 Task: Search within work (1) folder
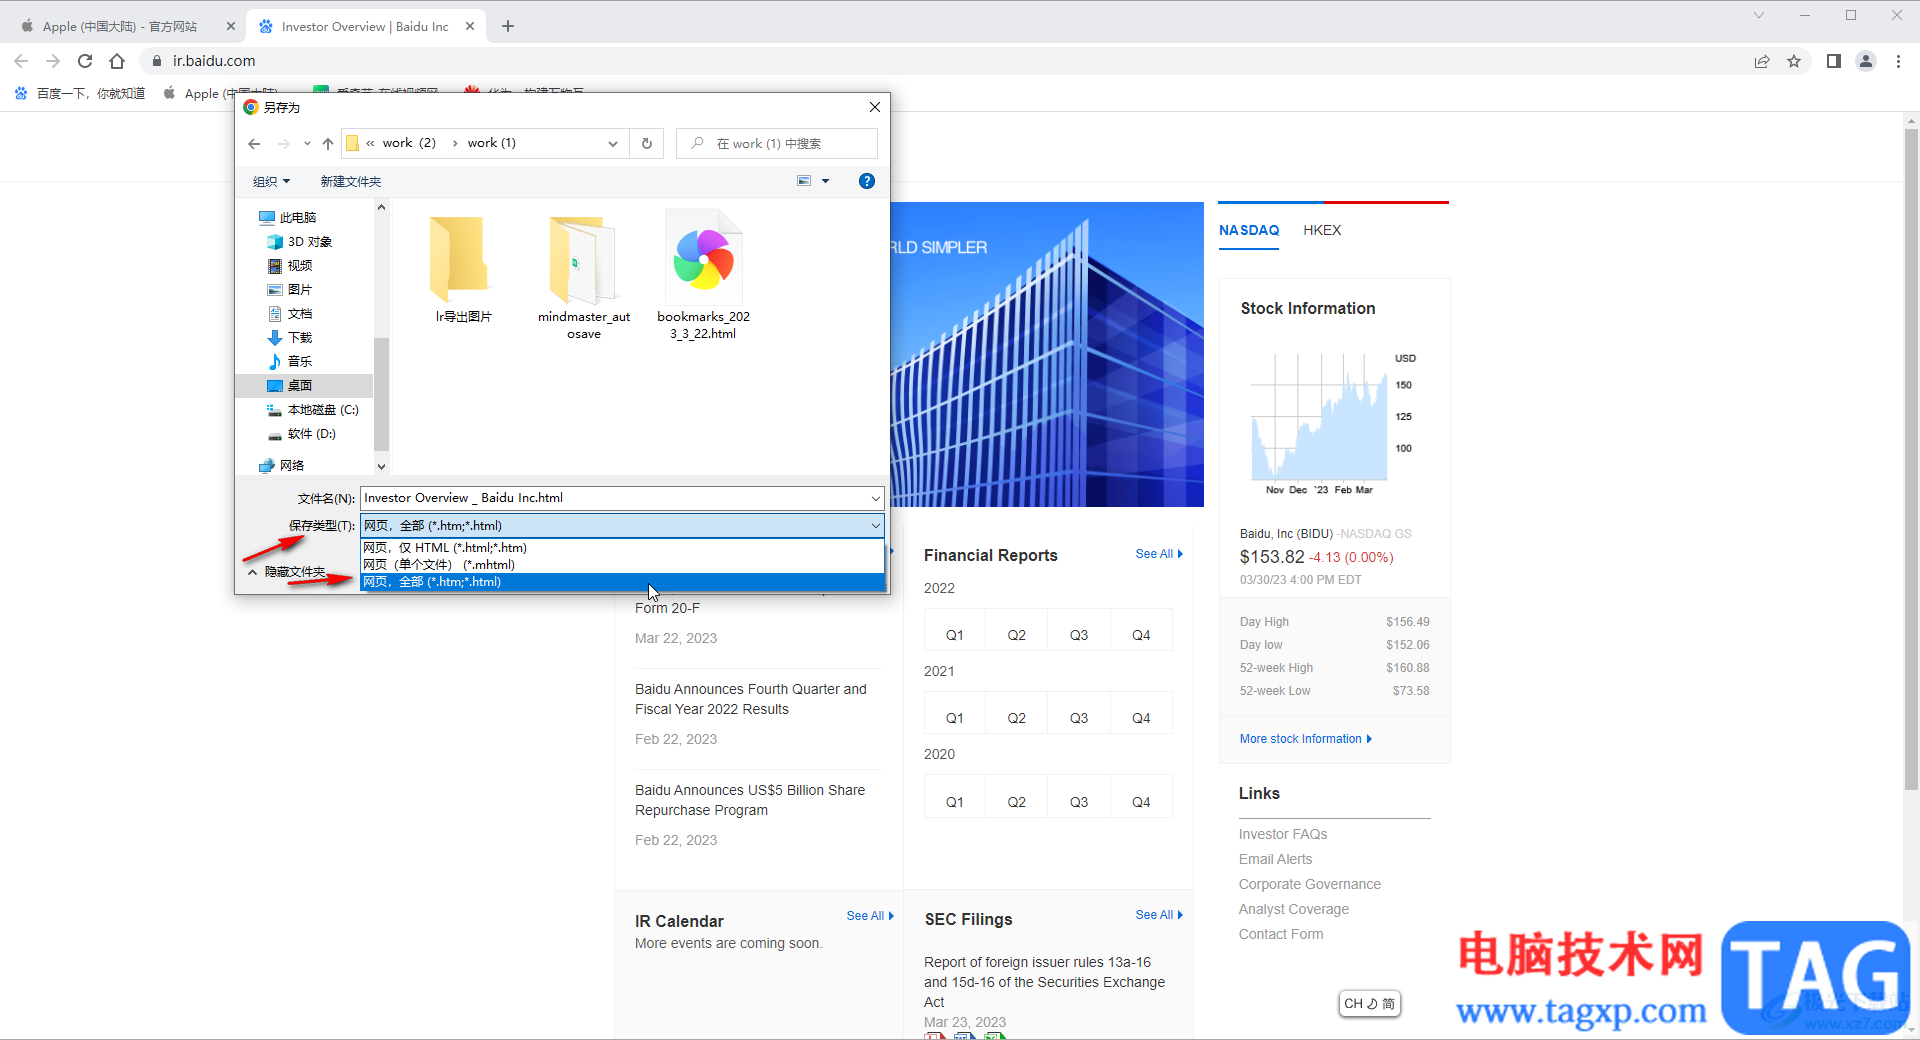(777, 144)
